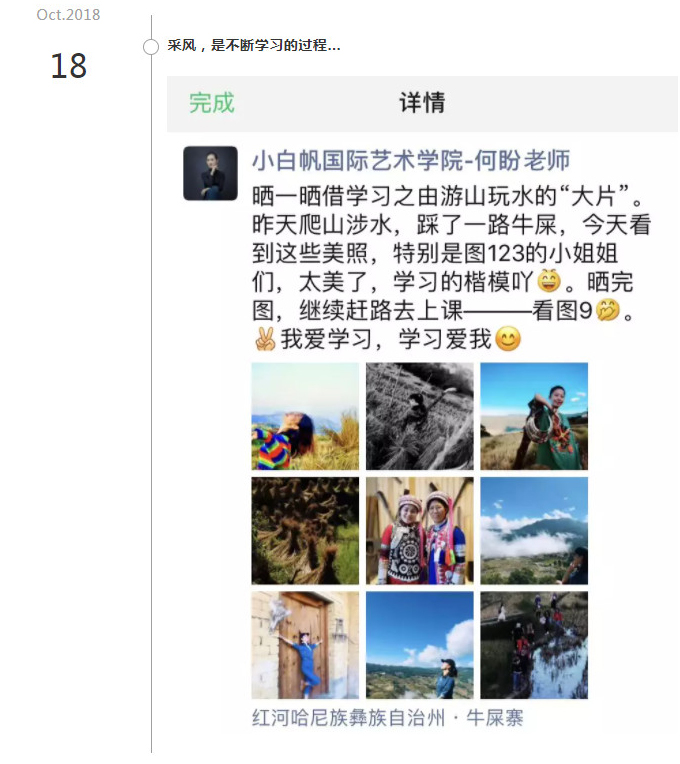Open the black-and-white field photo
Viewport: 680px width, 764px height.
(x=420, y=416)
